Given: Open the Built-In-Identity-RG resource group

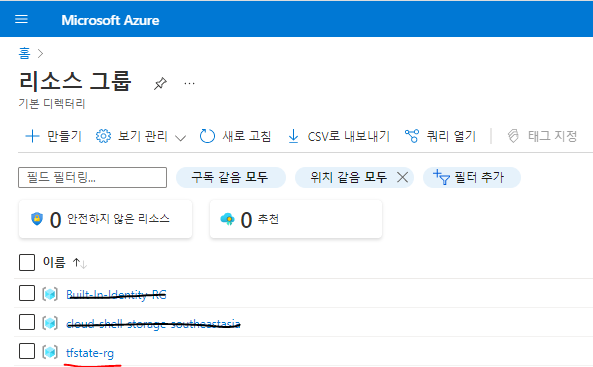Looking at the screenshot, I should coord(116,294).
